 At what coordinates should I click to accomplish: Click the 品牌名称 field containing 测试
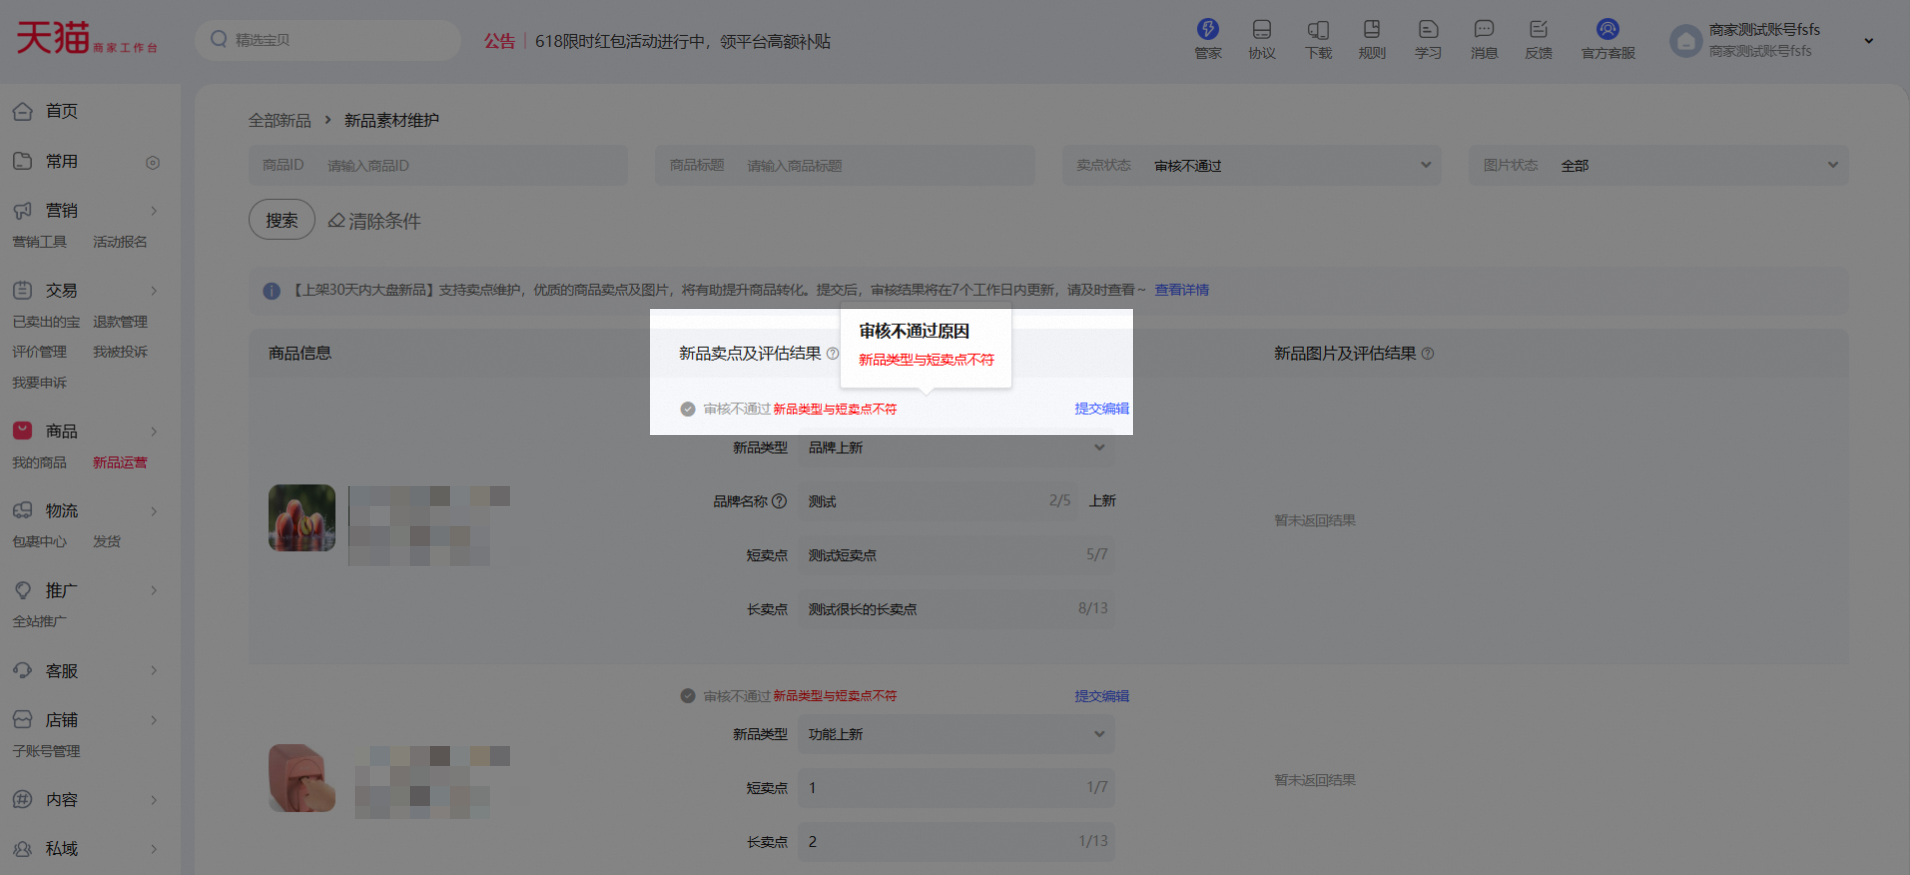pos(938,501)
